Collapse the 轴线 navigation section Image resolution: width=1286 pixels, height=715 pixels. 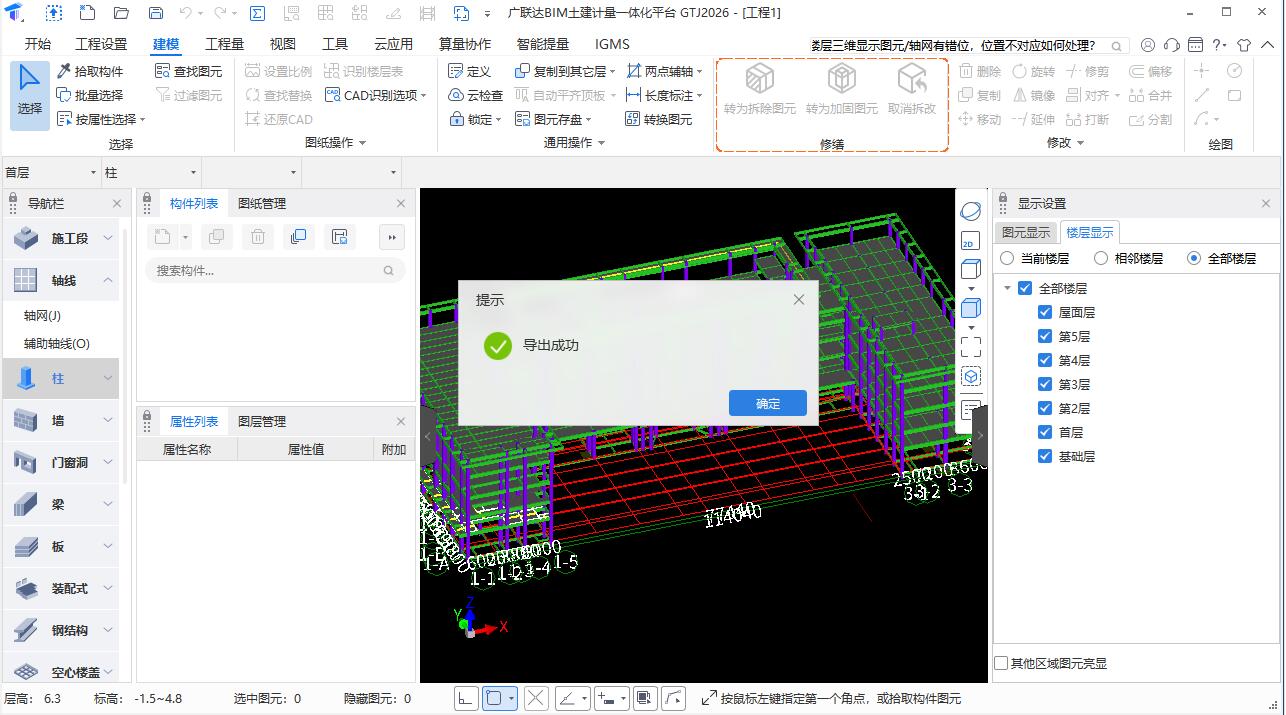(x=108, y=280)
